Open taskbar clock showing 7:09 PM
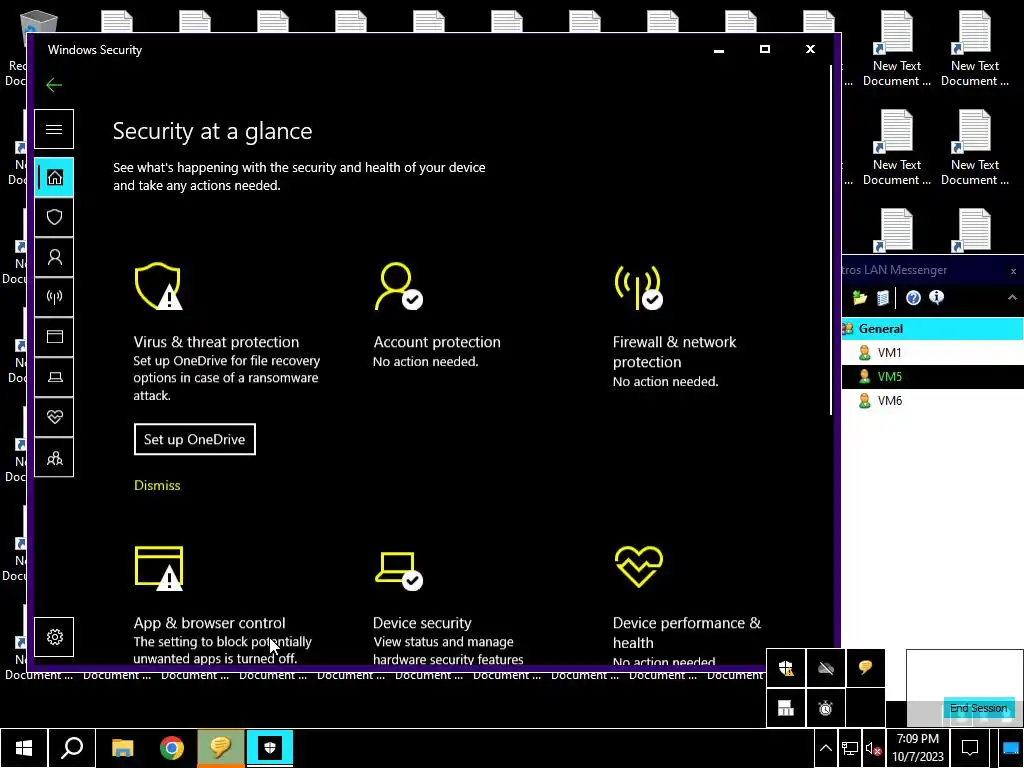1024x768 pixels. tap(918, 748)
